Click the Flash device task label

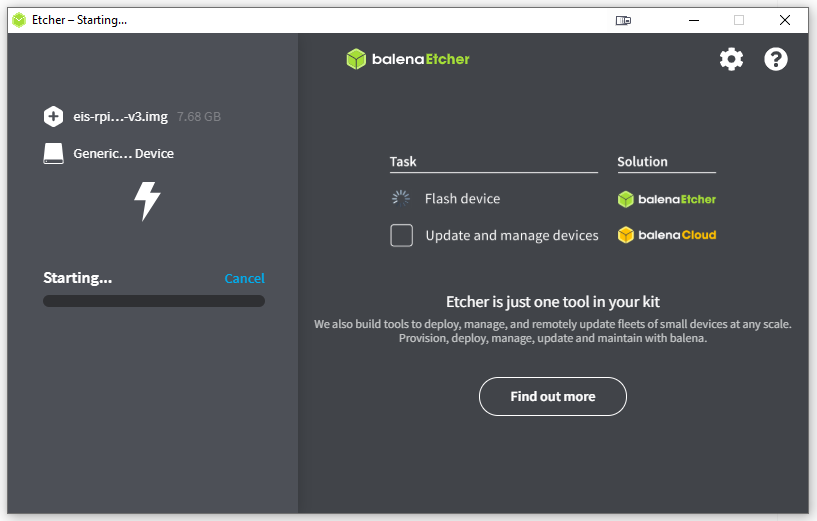pos(462,199)
